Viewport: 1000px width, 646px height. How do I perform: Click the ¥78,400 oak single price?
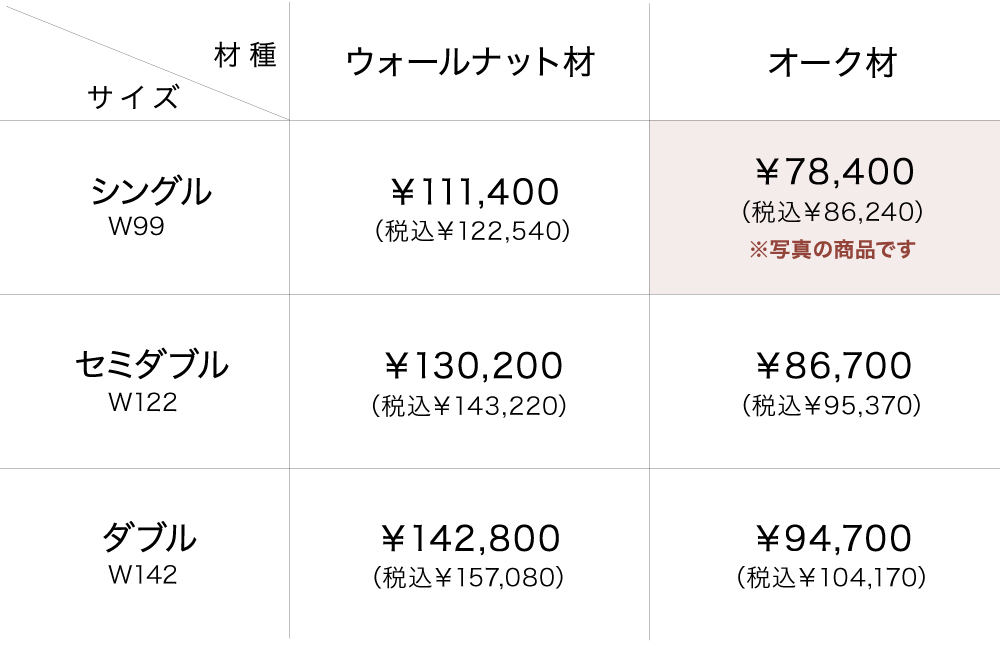click(x=834, y=173)
